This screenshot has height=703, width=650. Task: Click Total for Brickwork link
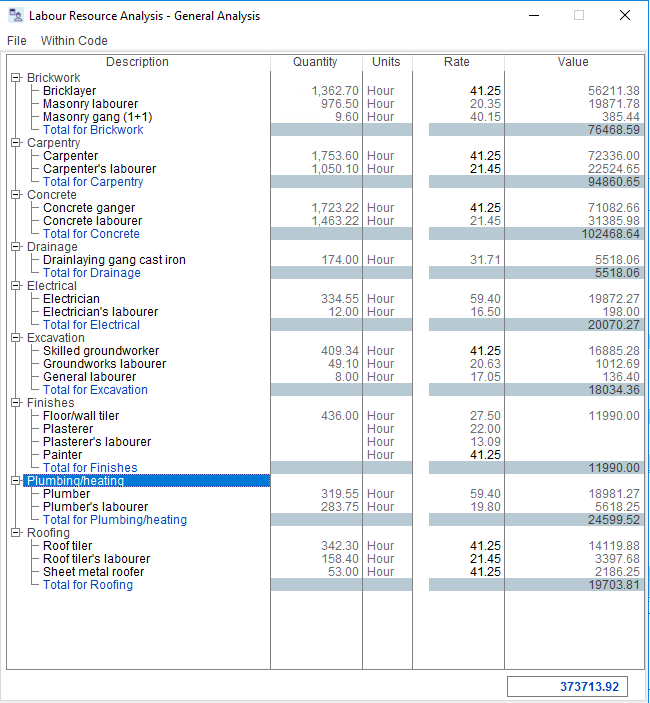[93, 130]
